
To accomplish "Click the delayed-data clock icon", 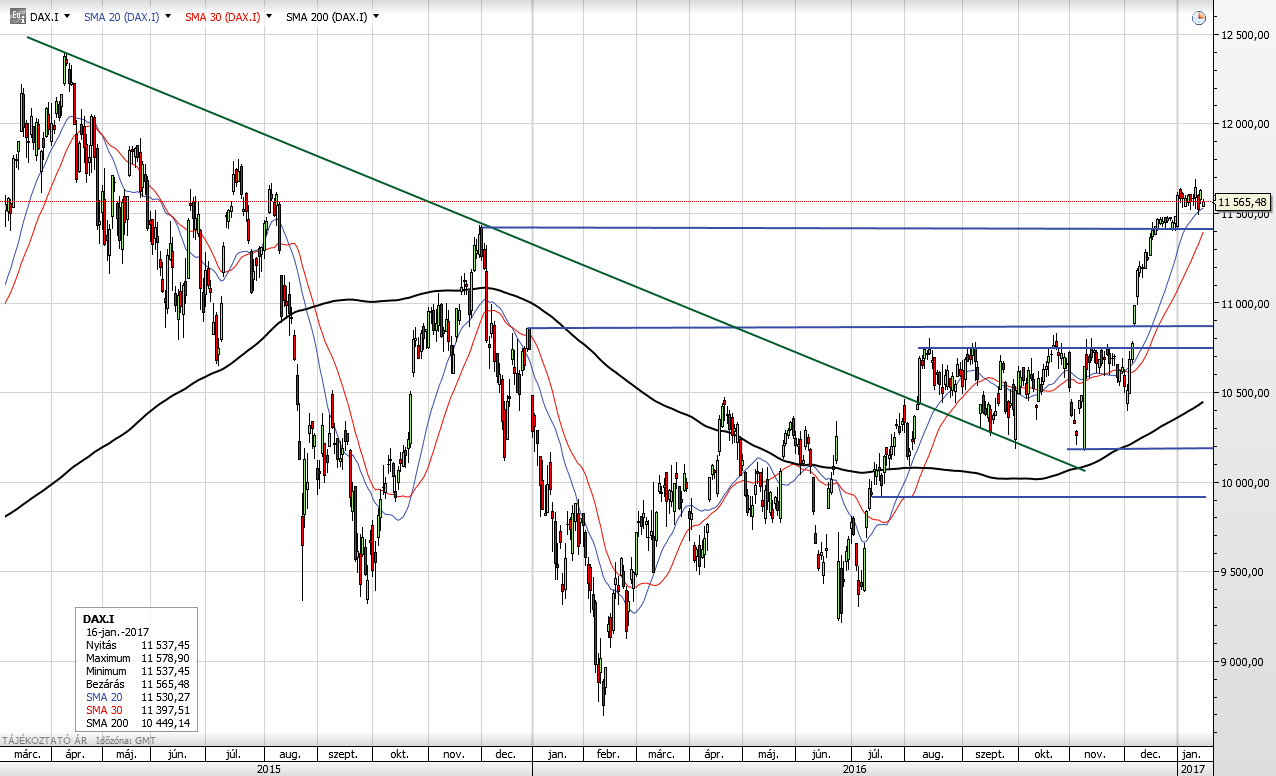I will [x=1199, y=18].
